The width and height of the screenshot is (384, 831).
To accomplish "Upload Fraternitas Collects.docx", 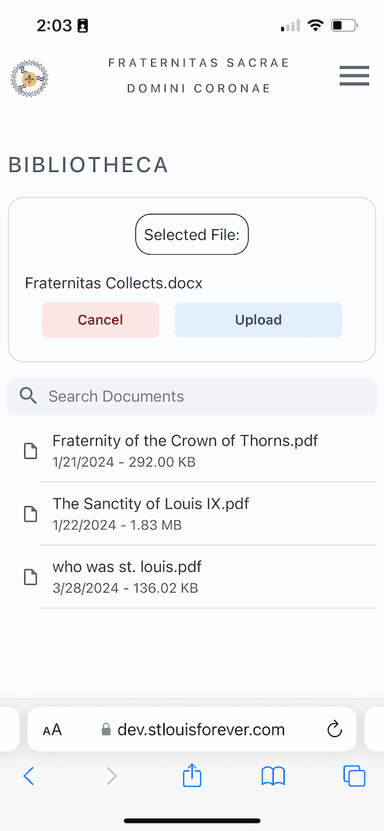I will coord(258,320).
